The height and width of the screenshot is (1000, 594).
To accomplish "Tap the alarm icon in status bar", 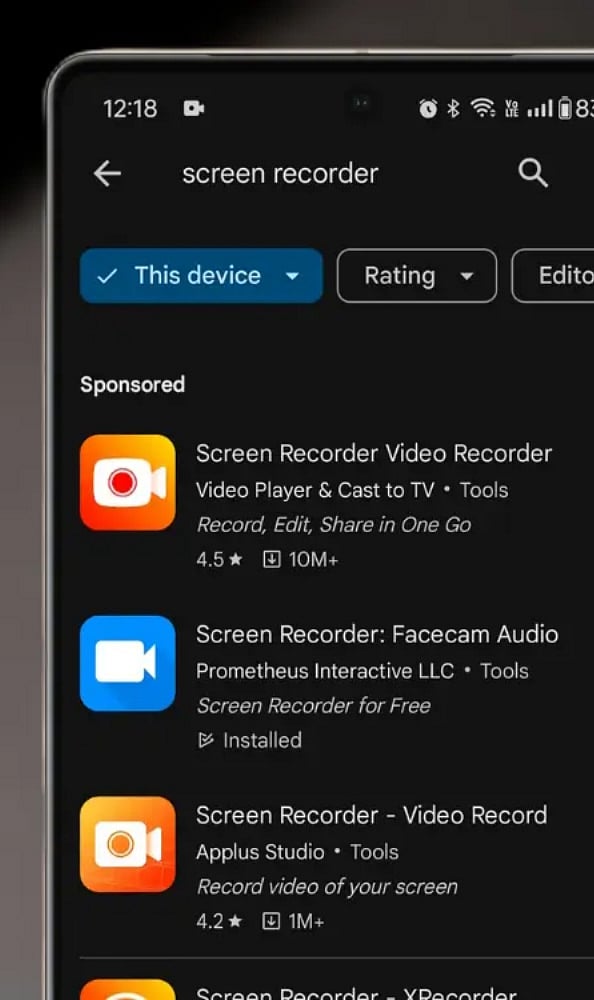I will [428, 109].
